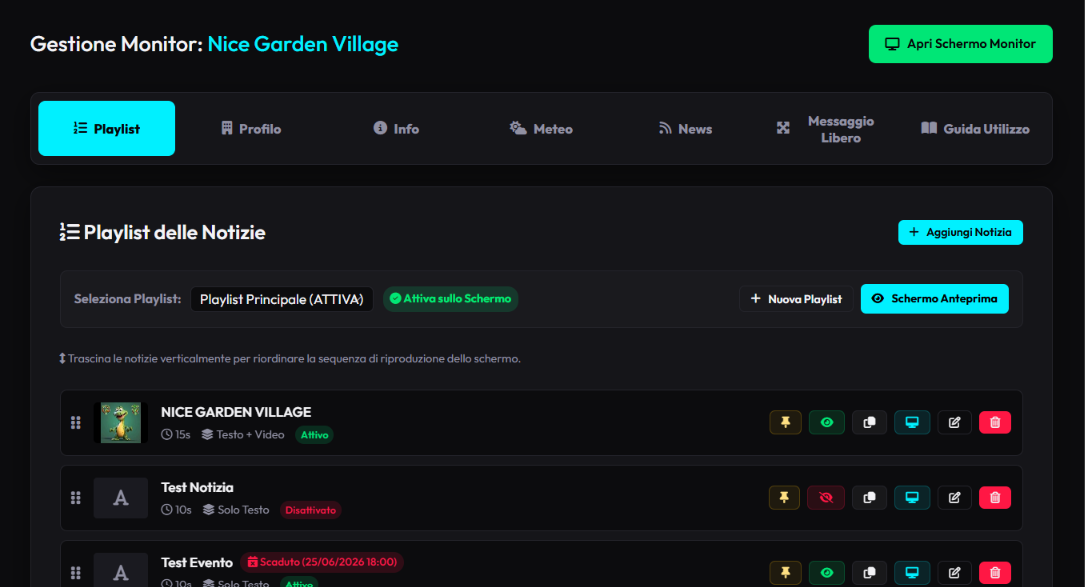The width and height of the screenshot is (1085, 587).
Task: Grab drag handle of Test Notizia row
Action: pos(75,498)
